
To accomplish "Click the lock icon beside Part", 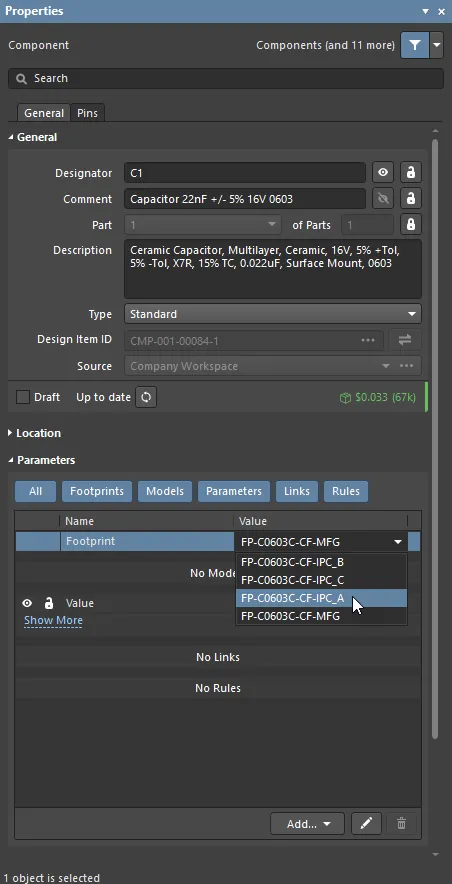I will [411, 225].
